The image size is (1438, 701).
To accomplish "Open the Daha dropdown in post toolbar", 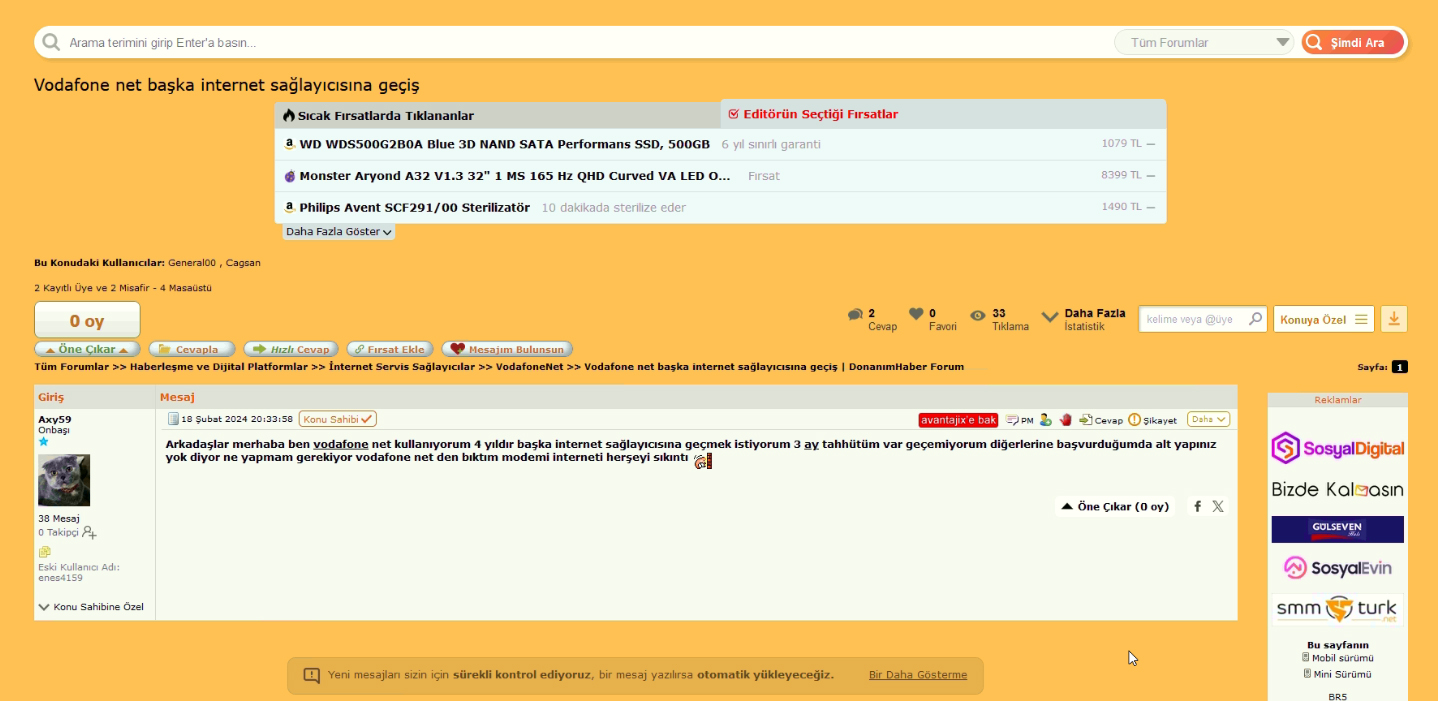I will (1208, 420).
